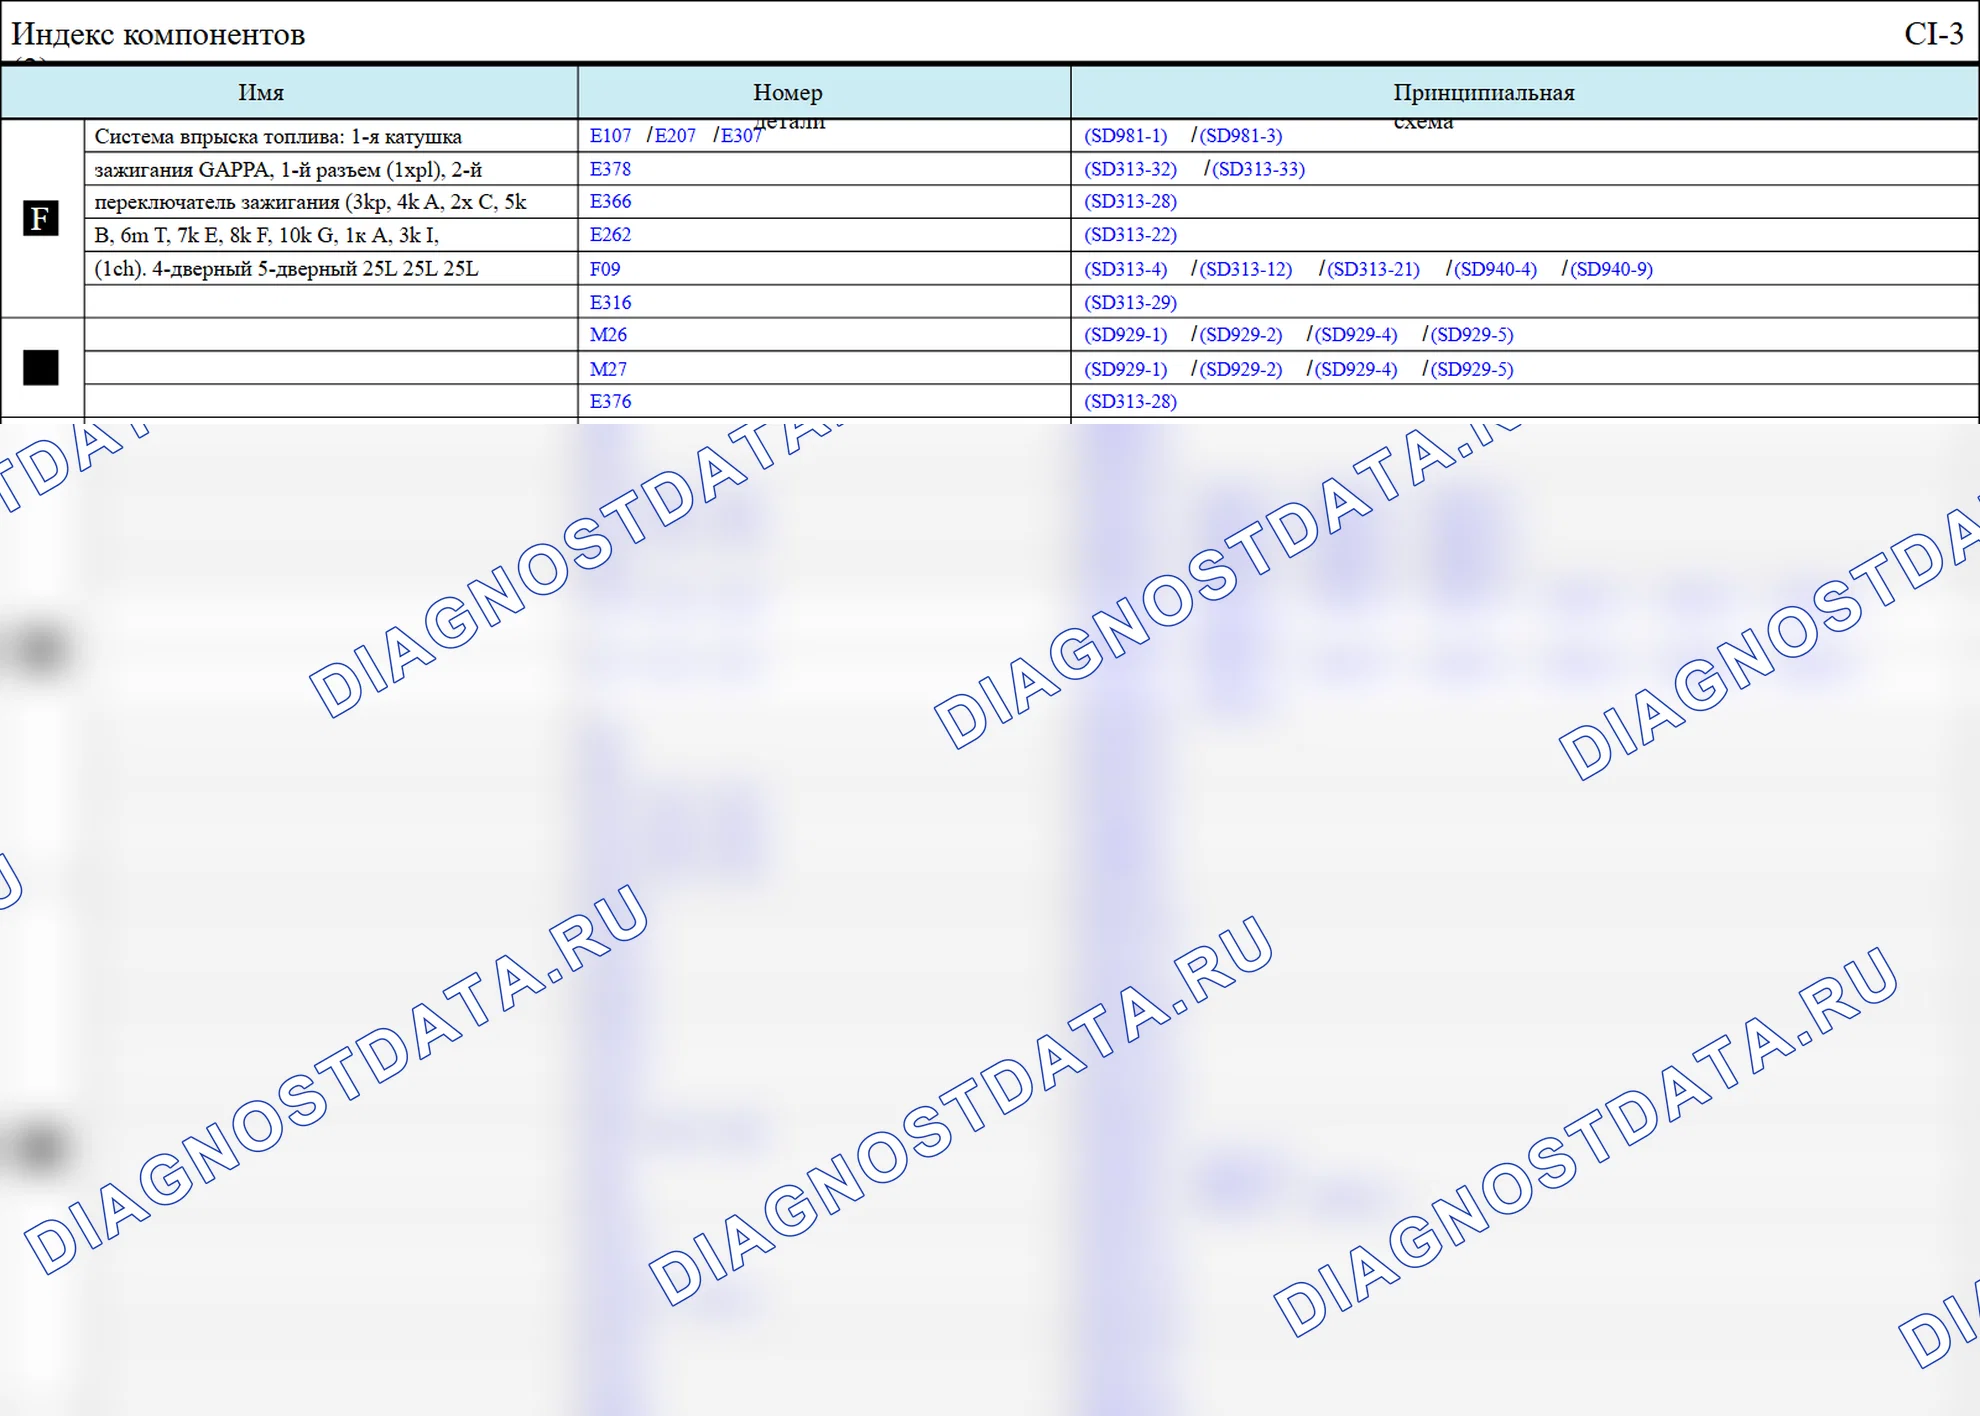Open (SD929-5) in the M26 row
This screenshot has width=1980, height=1416.
click(1472, 335)
